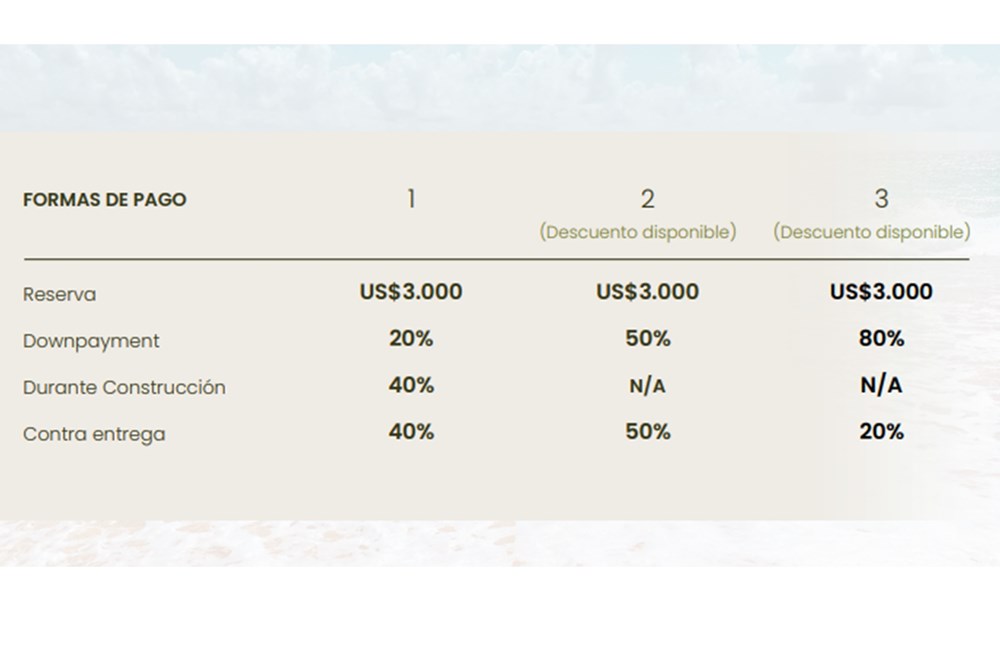
Task: Click the Contra entrega row label
Action: 94,435
